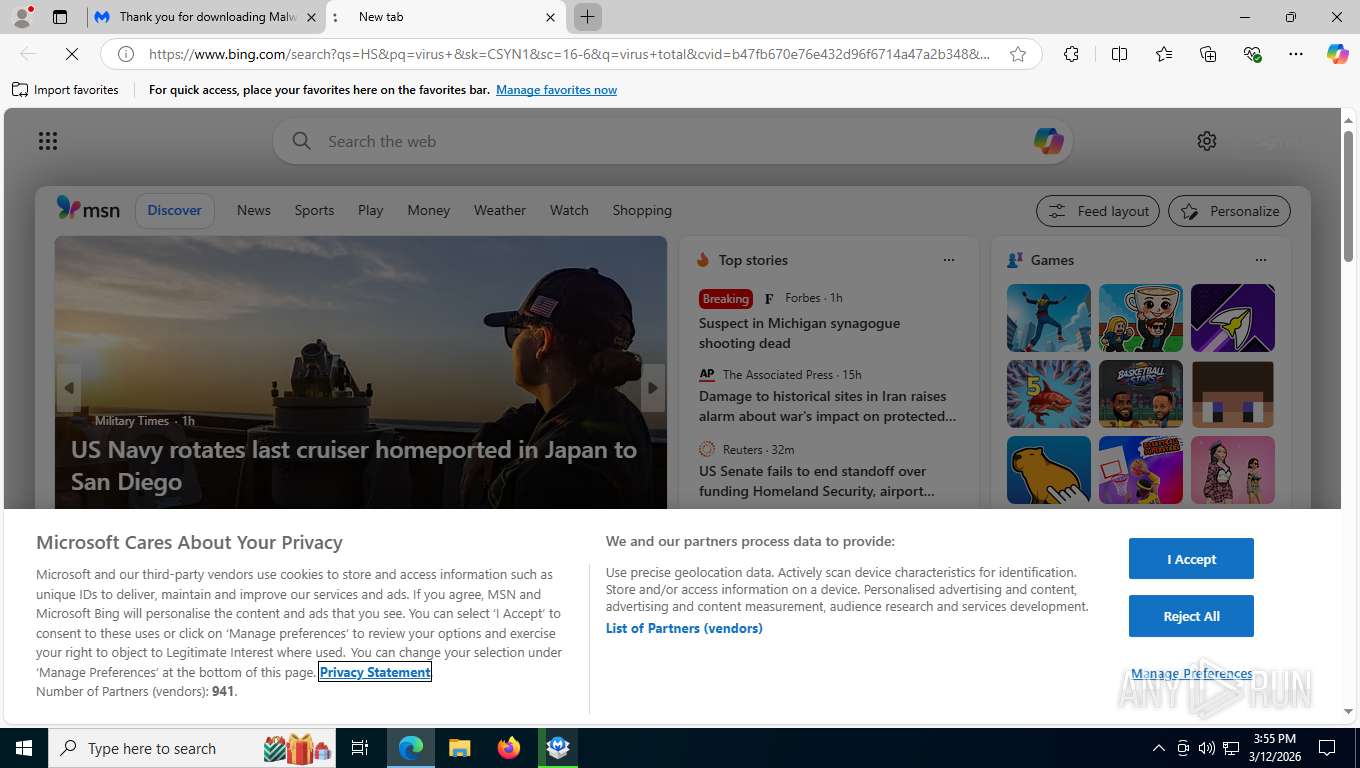Open Top stories more options menu
The height and width of the screenshot is (768, 1360).
(x=949, y=260)
